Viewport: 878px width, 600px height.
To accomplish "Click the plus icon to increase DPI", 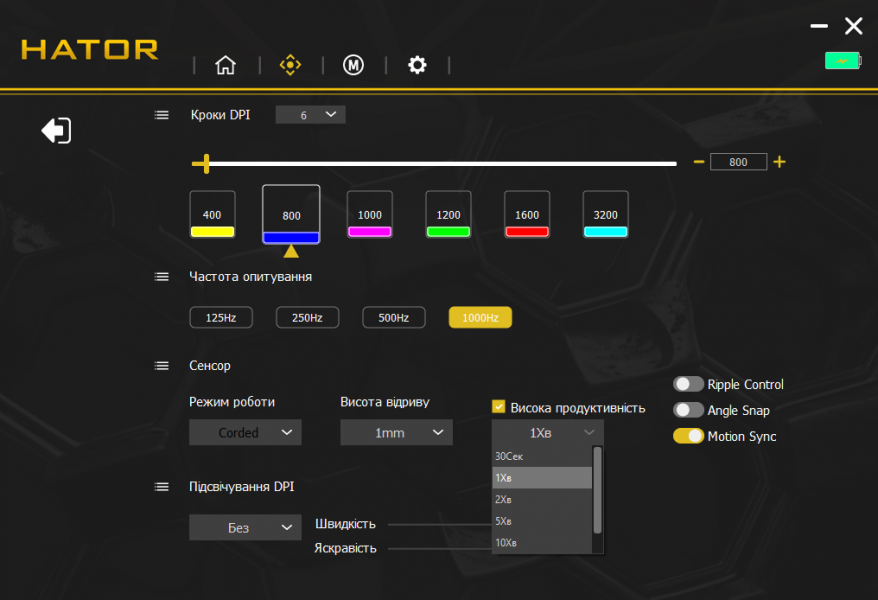I will 779,162.
